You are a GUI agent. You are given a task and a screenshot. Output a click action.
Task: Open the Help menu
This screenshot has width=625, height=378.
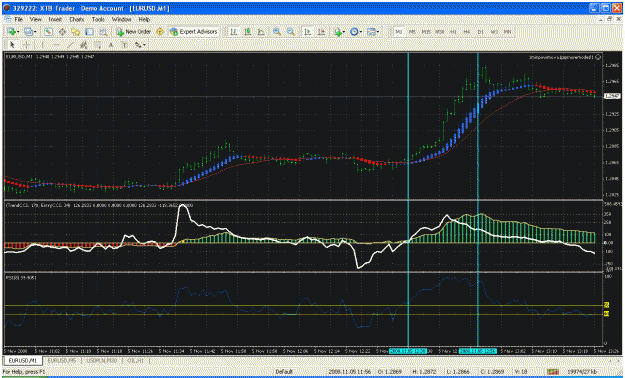click(x=144, y=19)
